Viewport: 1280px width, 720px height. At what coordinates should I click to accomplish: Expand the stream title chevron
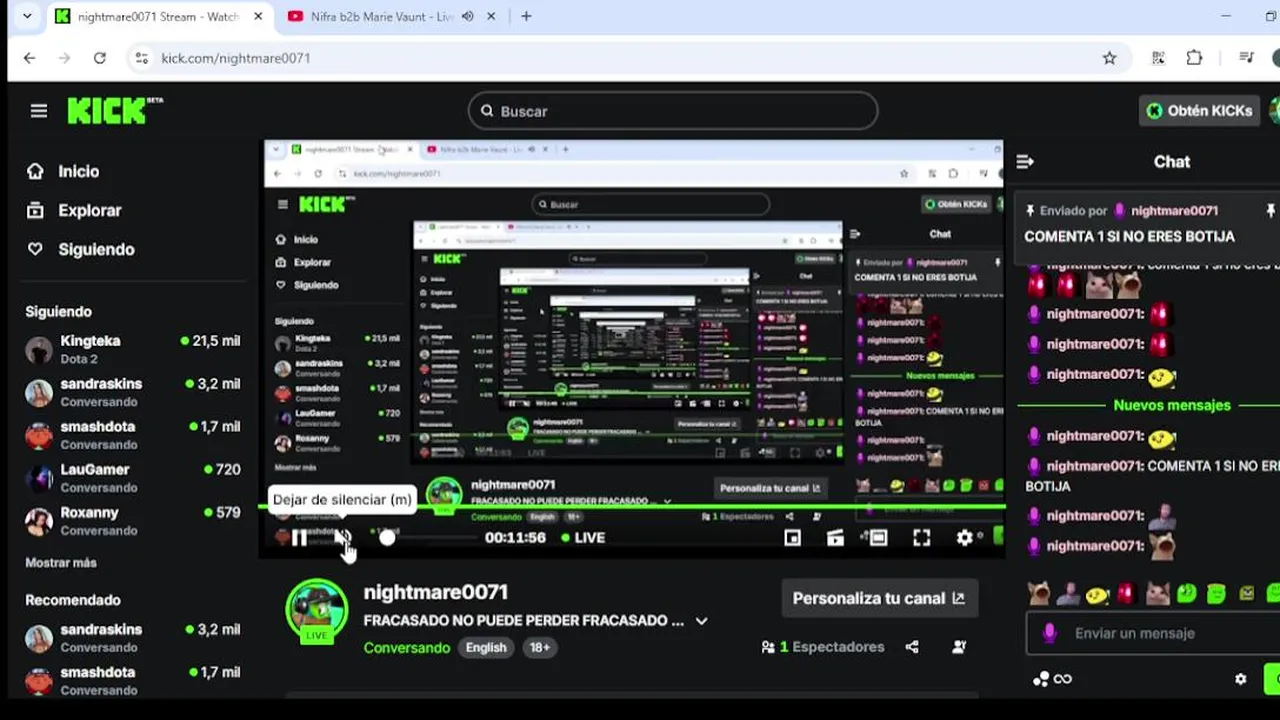701,621
